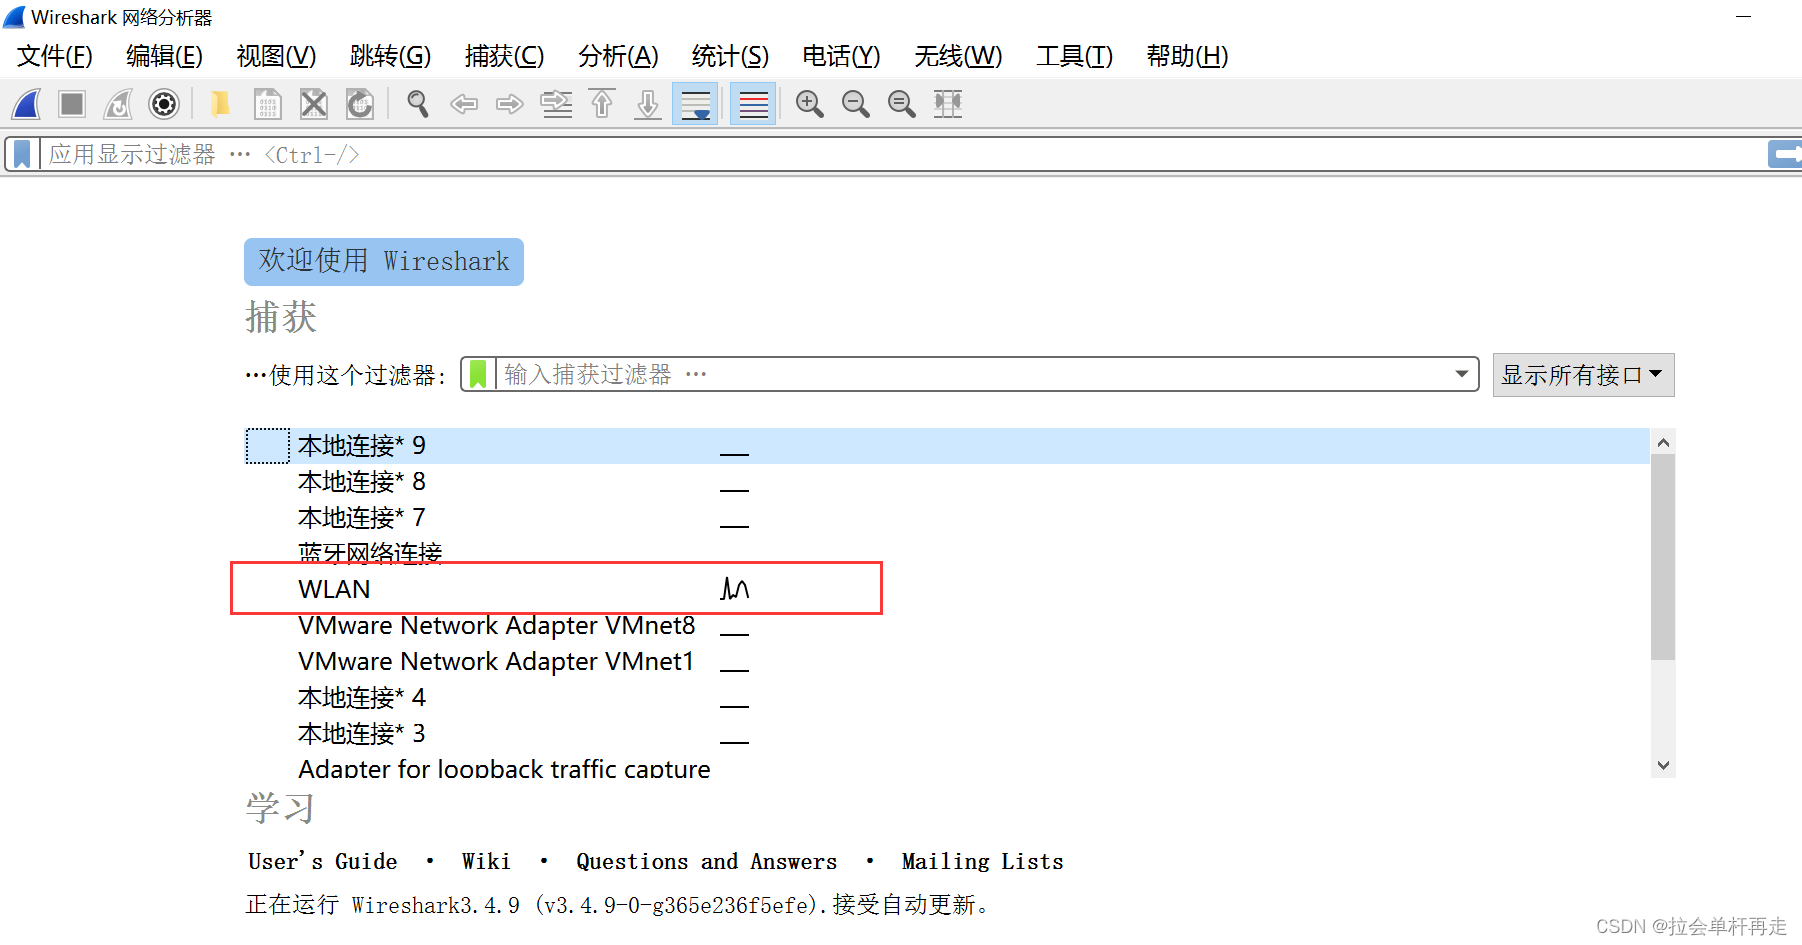The image size is (1802, 945).
Task: Click the save capture file icon
Action: pyautogui.click(x=267, y=104)
